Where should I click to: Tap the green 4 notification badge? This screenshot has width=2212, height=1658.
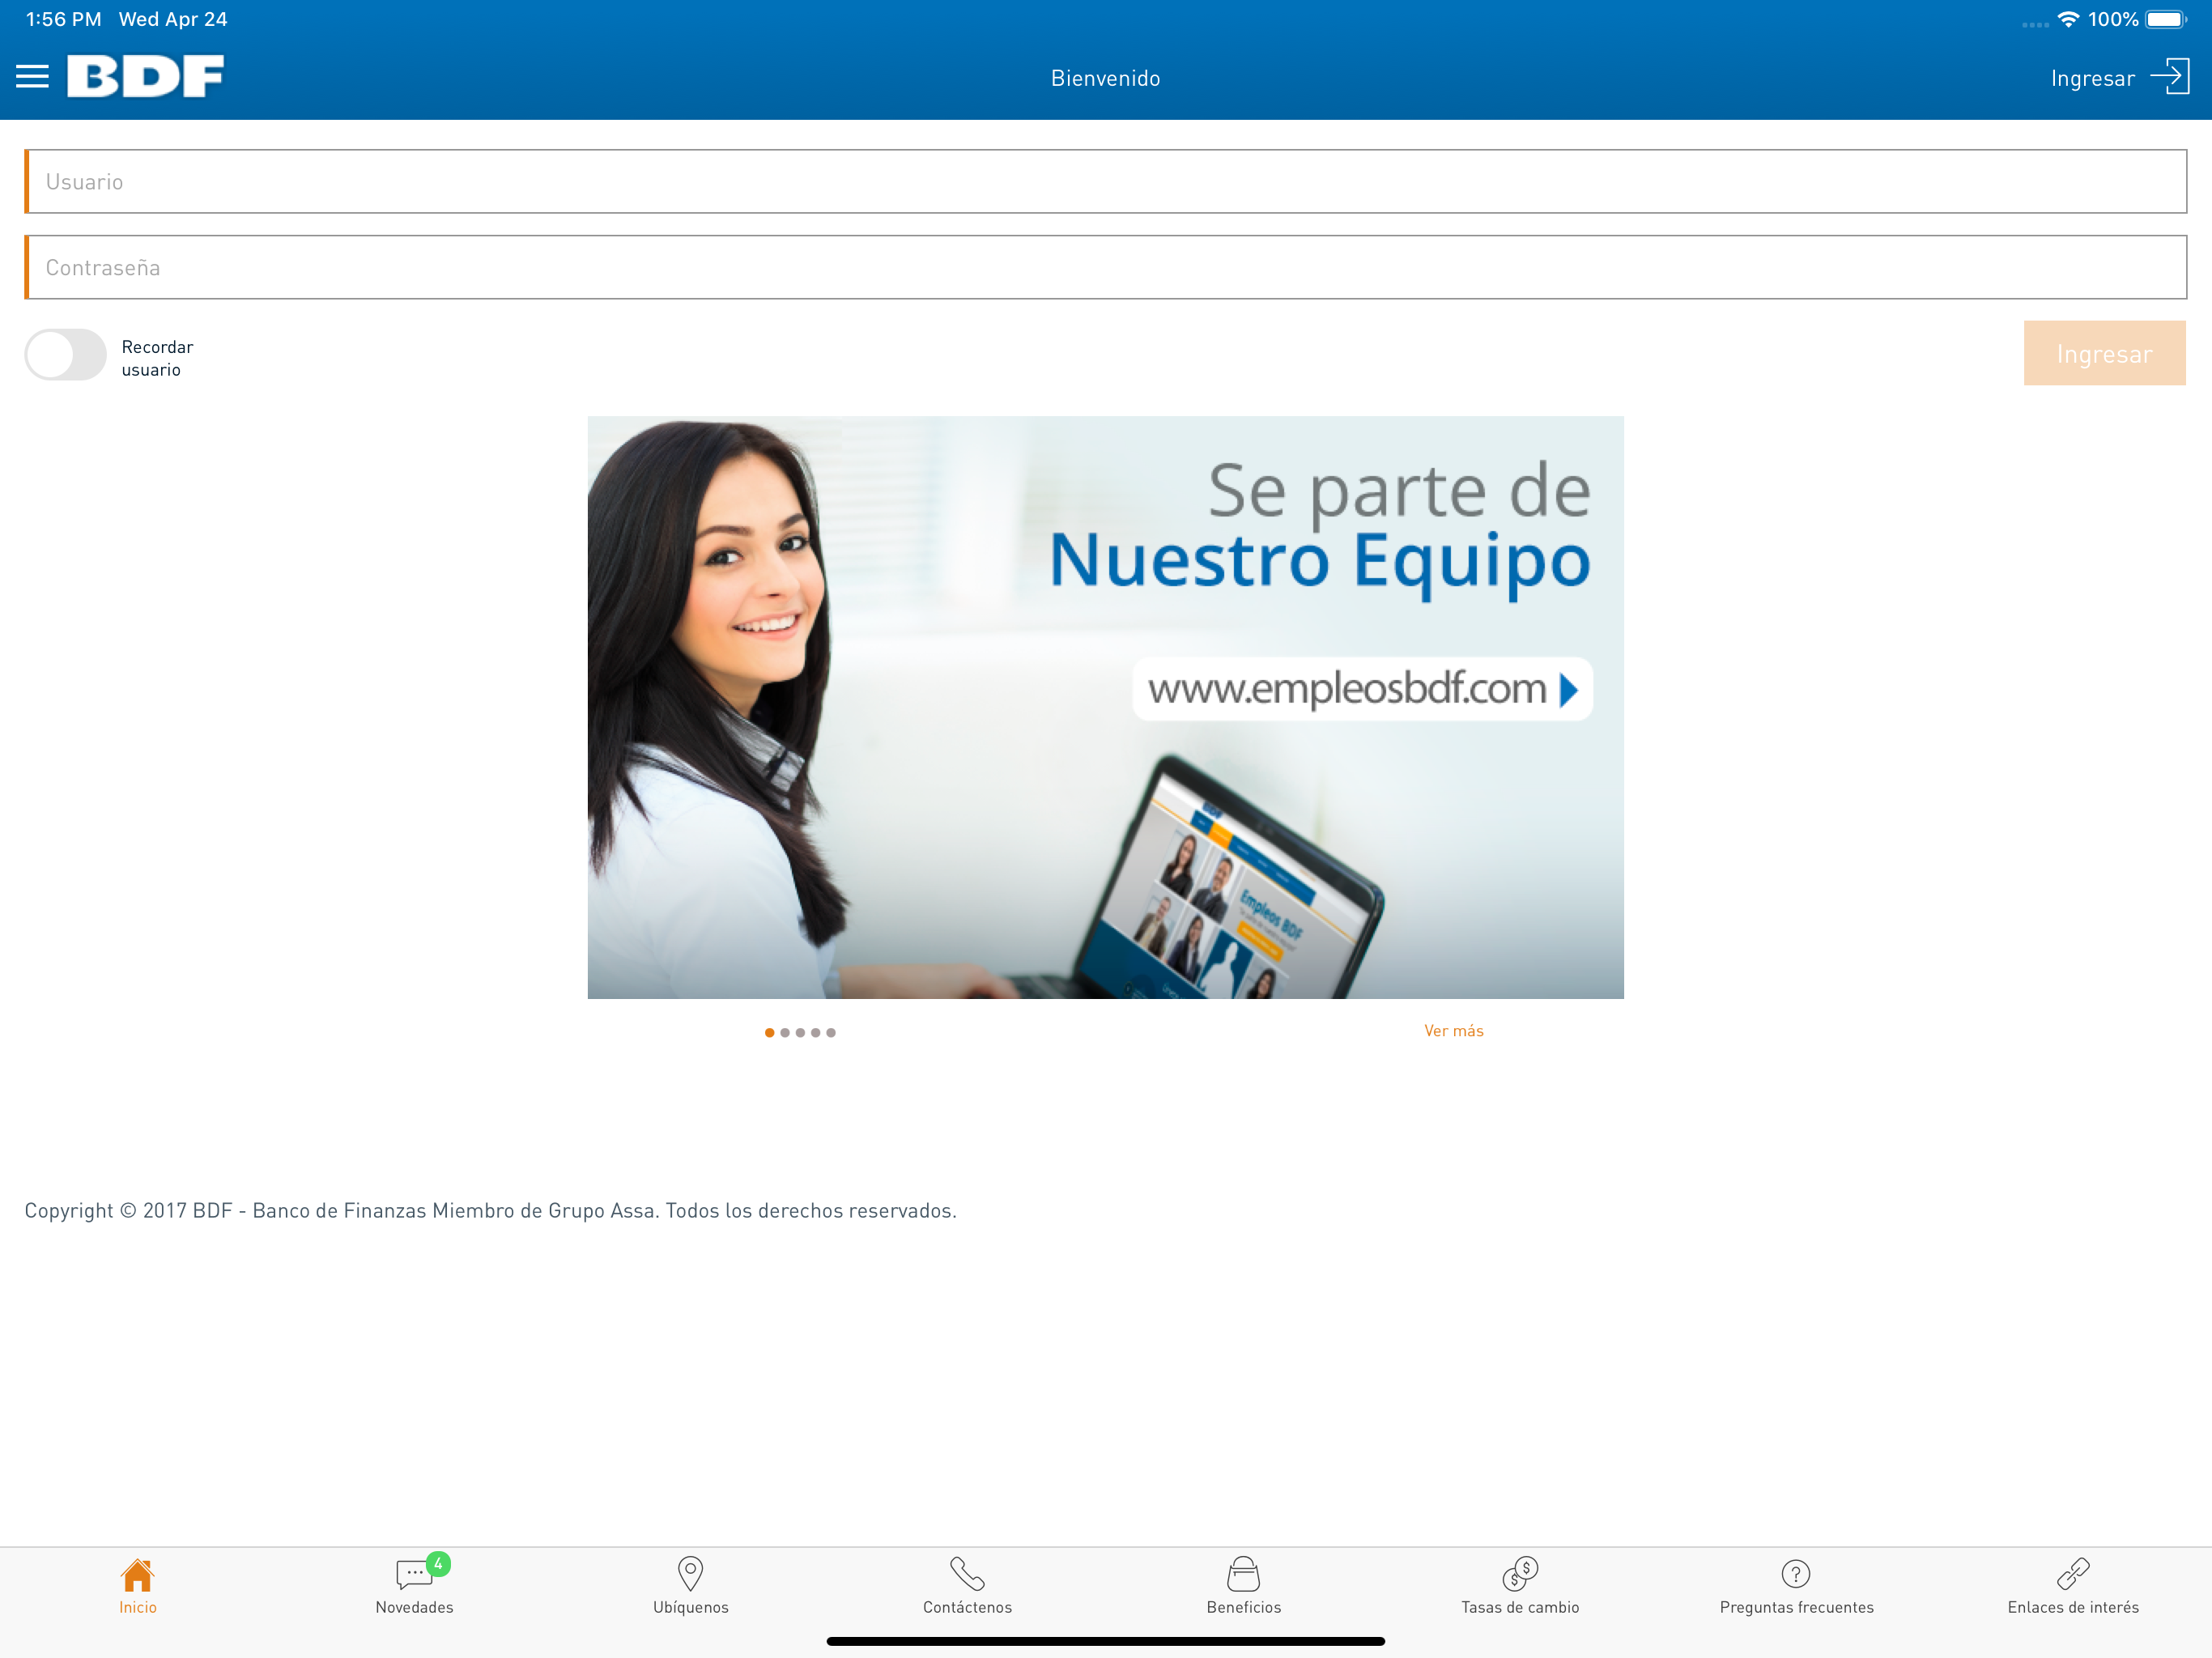pos(438,1563)
